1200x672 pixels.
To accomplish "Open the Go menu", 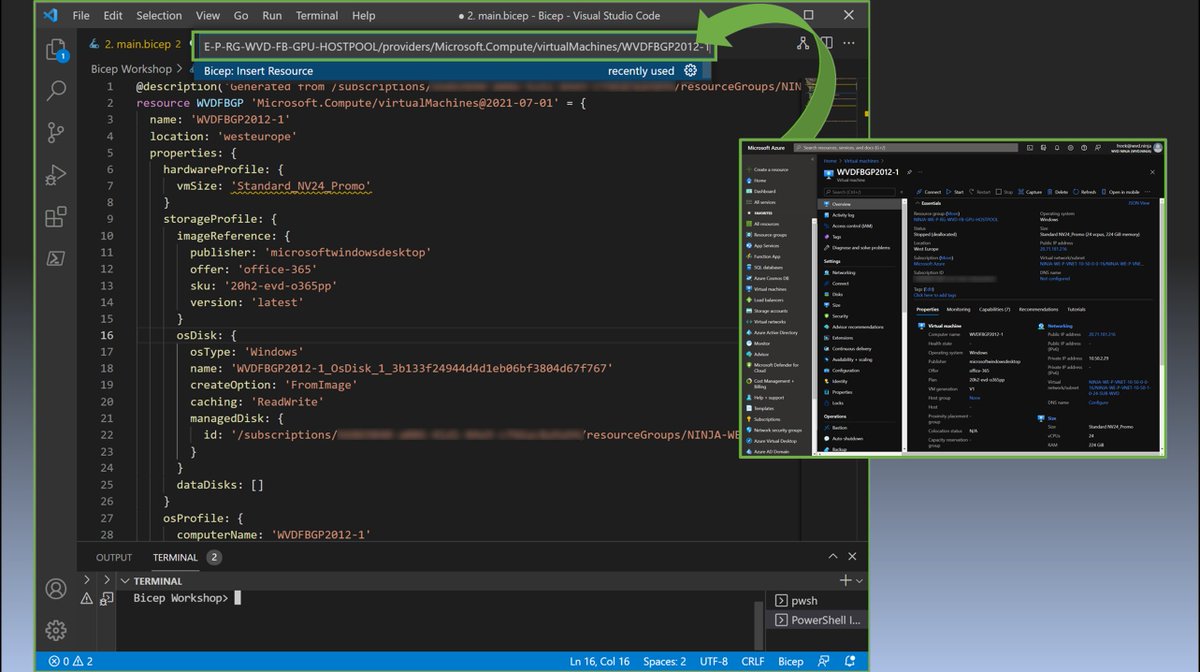I will (x=241, y=16).
